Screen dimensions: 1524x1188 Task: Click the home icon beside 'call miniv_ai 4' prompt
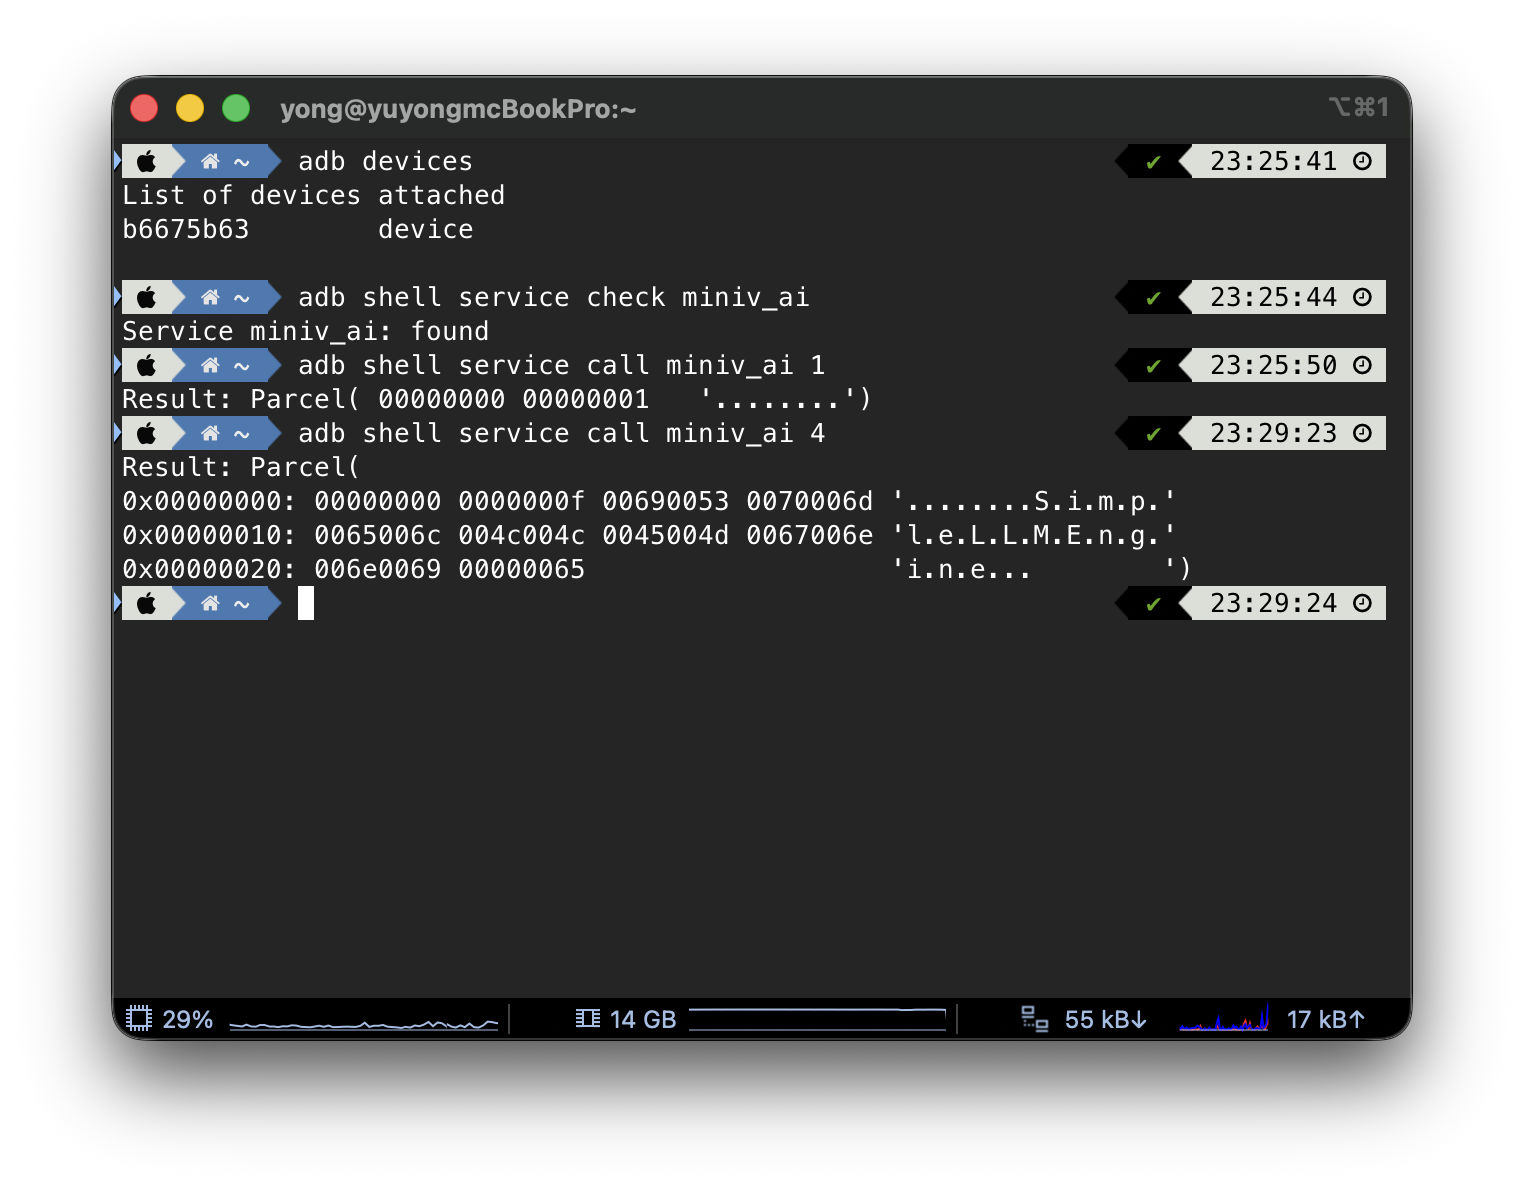point(210,433)
